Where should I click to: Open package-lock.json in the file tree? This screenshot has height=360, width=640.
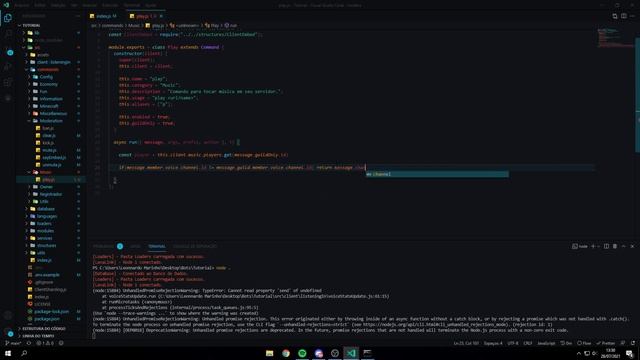51,311
